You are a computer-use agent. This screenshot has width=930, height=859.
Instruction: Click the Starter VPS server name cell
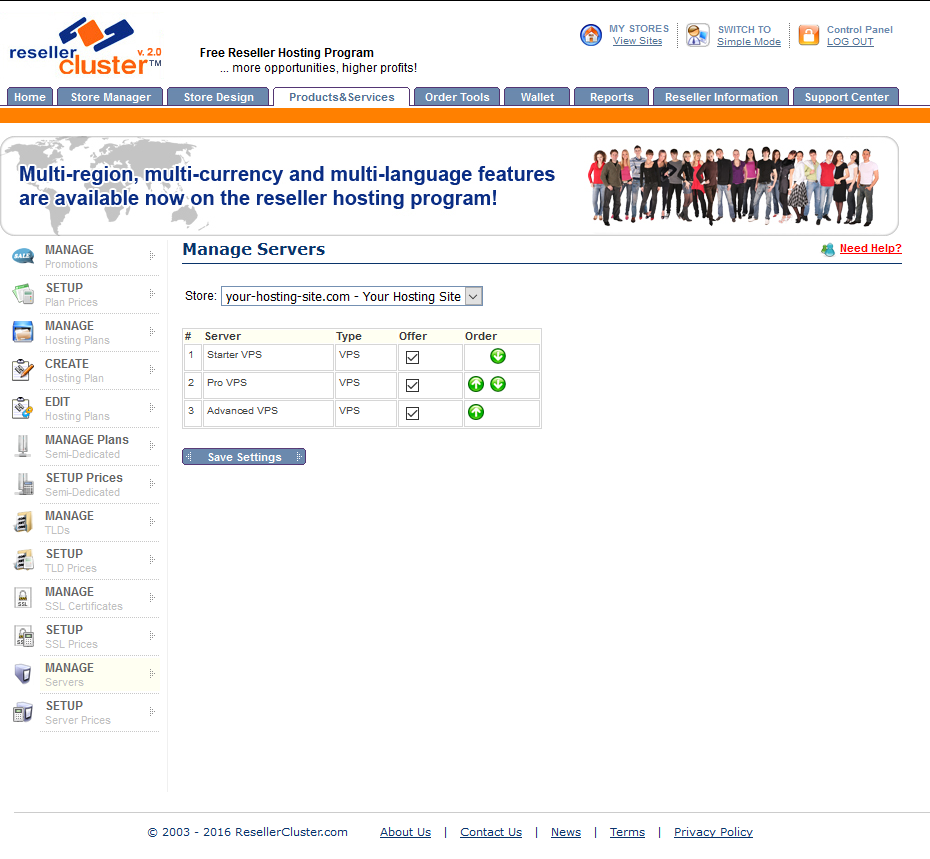pos(267,358)
